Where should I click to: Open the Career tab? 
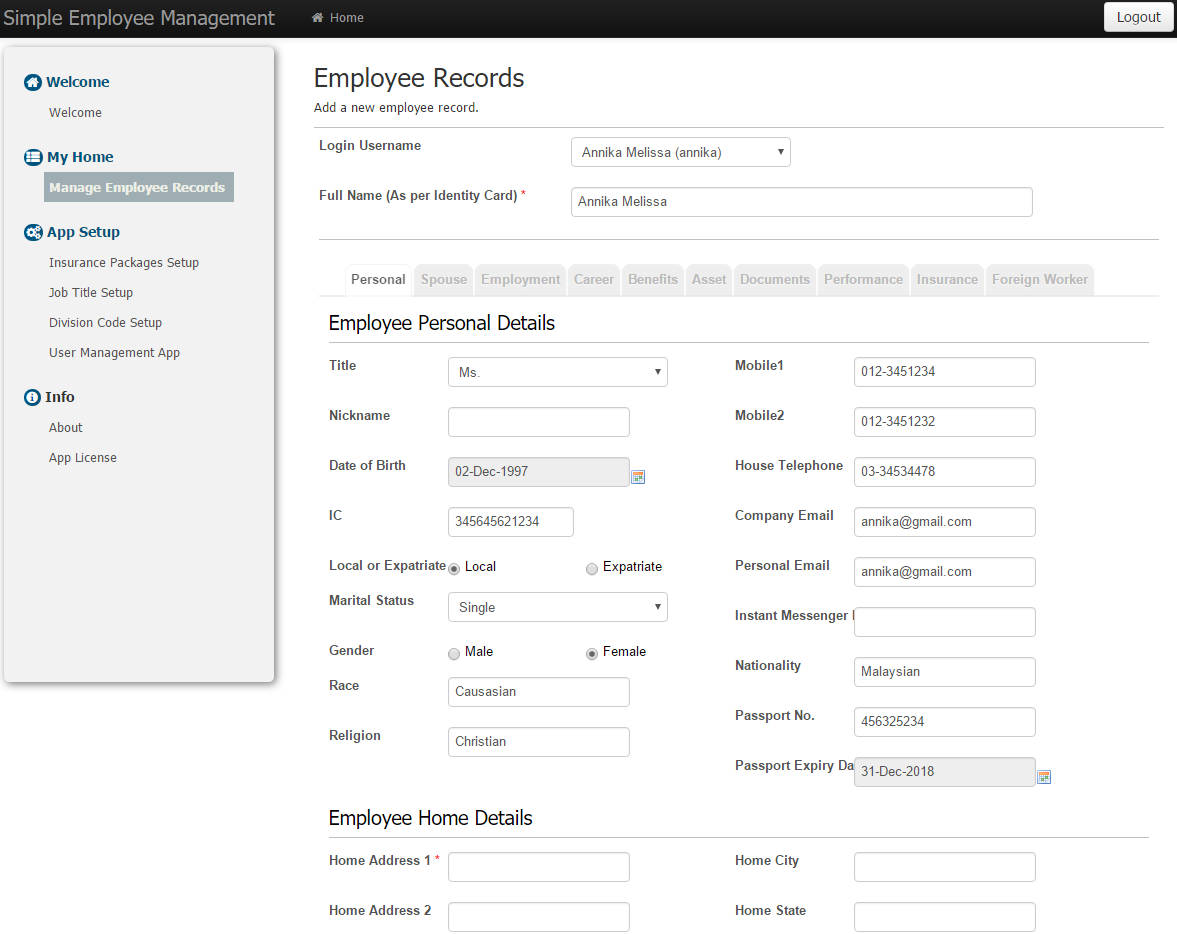coord(594,279)
